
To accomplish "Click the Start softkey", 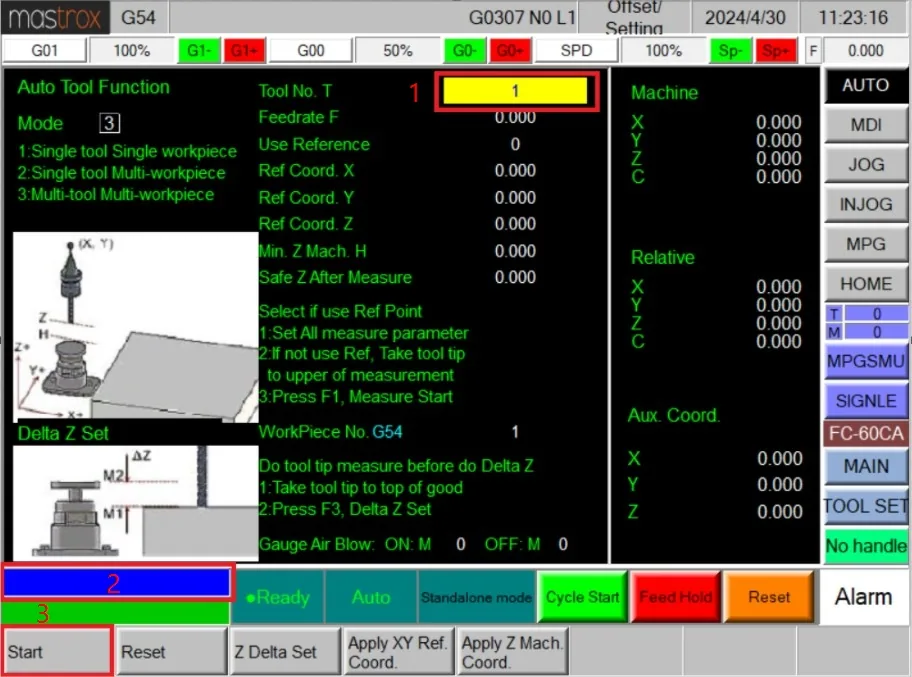I will click(x=56, y=651).
